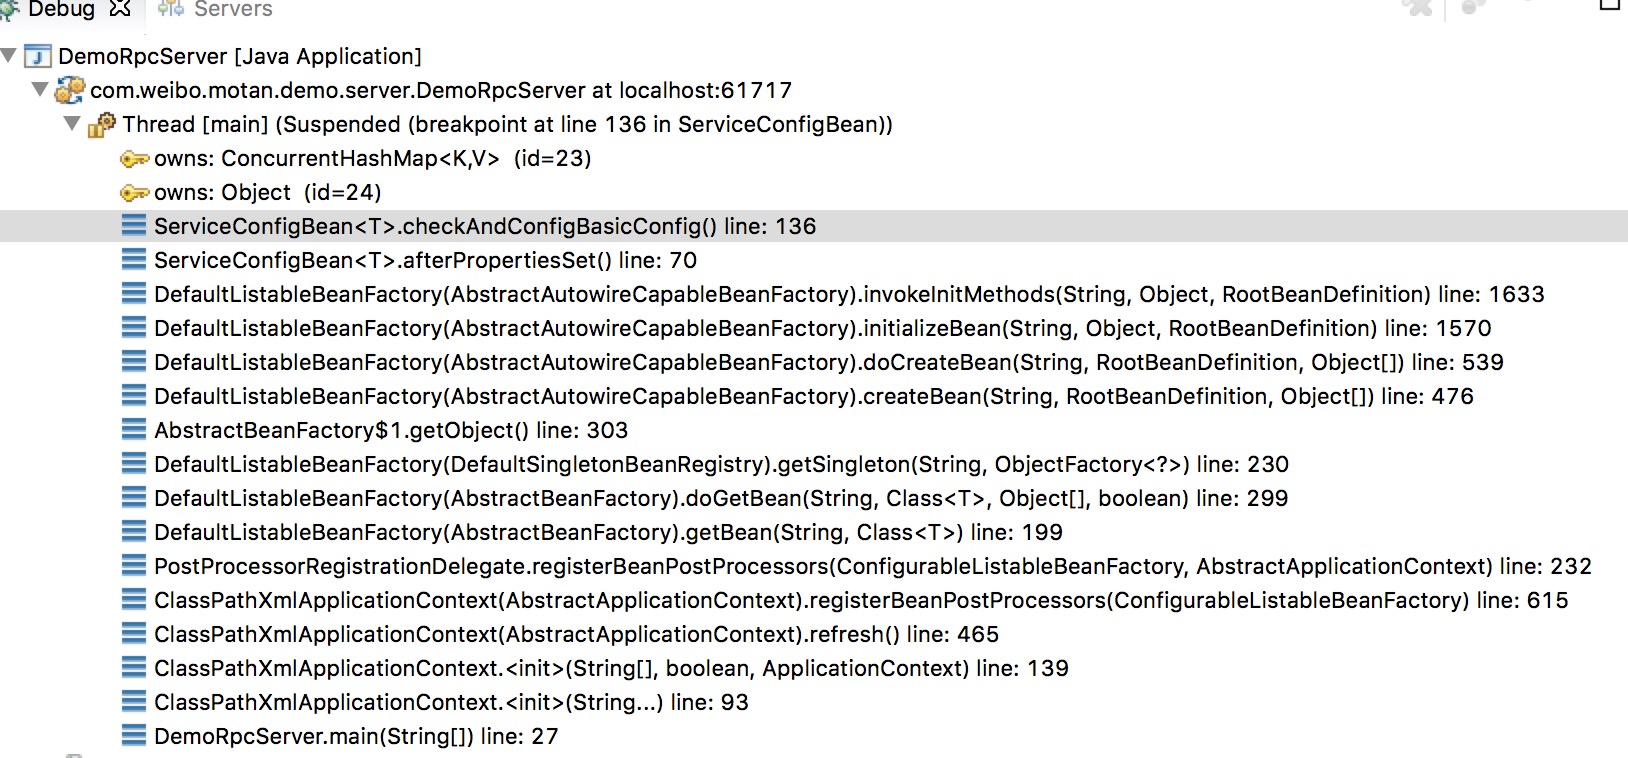Collapse the Thread [main] tree node
The width and height of the screenshot is (1628, 758).
[x=72, y=124]
